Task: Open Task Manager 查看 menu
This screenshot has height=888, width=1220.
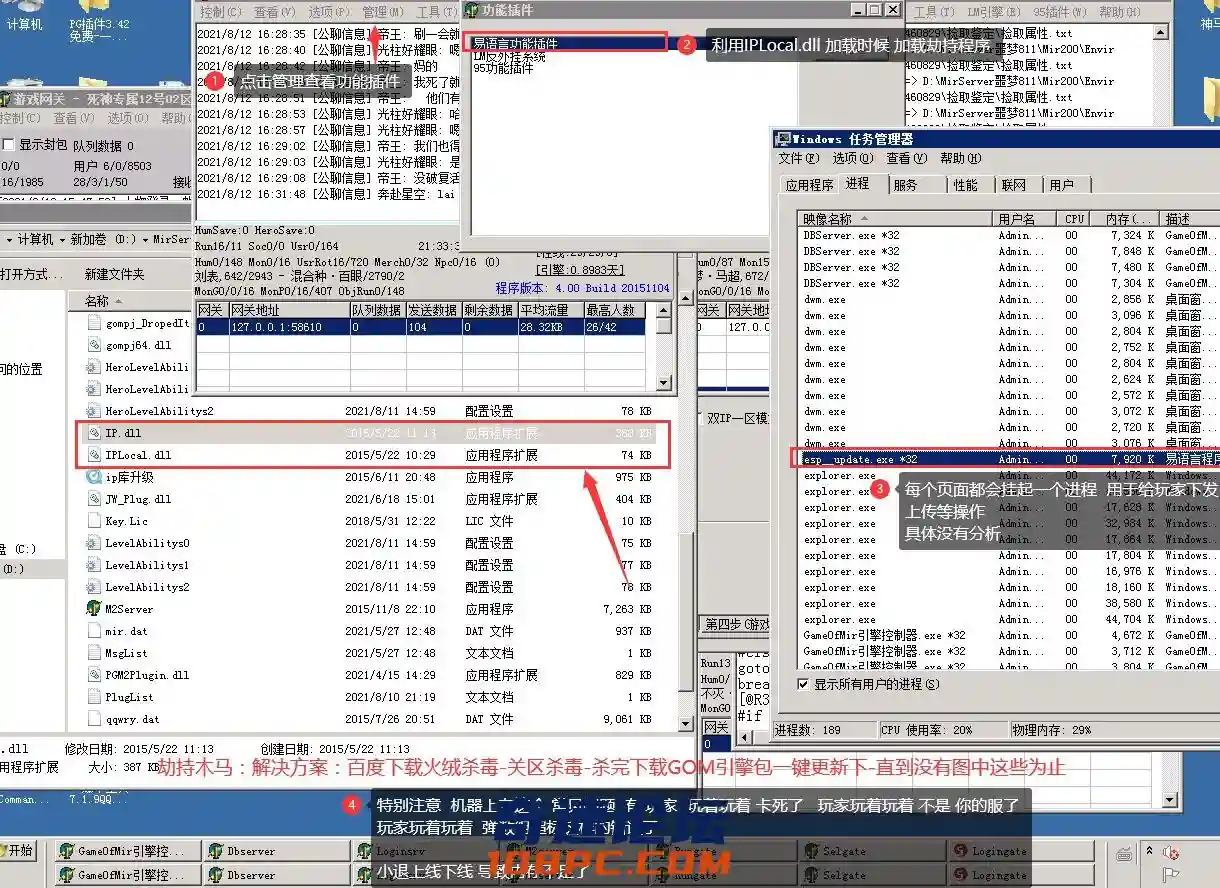Action: (905, 158)
